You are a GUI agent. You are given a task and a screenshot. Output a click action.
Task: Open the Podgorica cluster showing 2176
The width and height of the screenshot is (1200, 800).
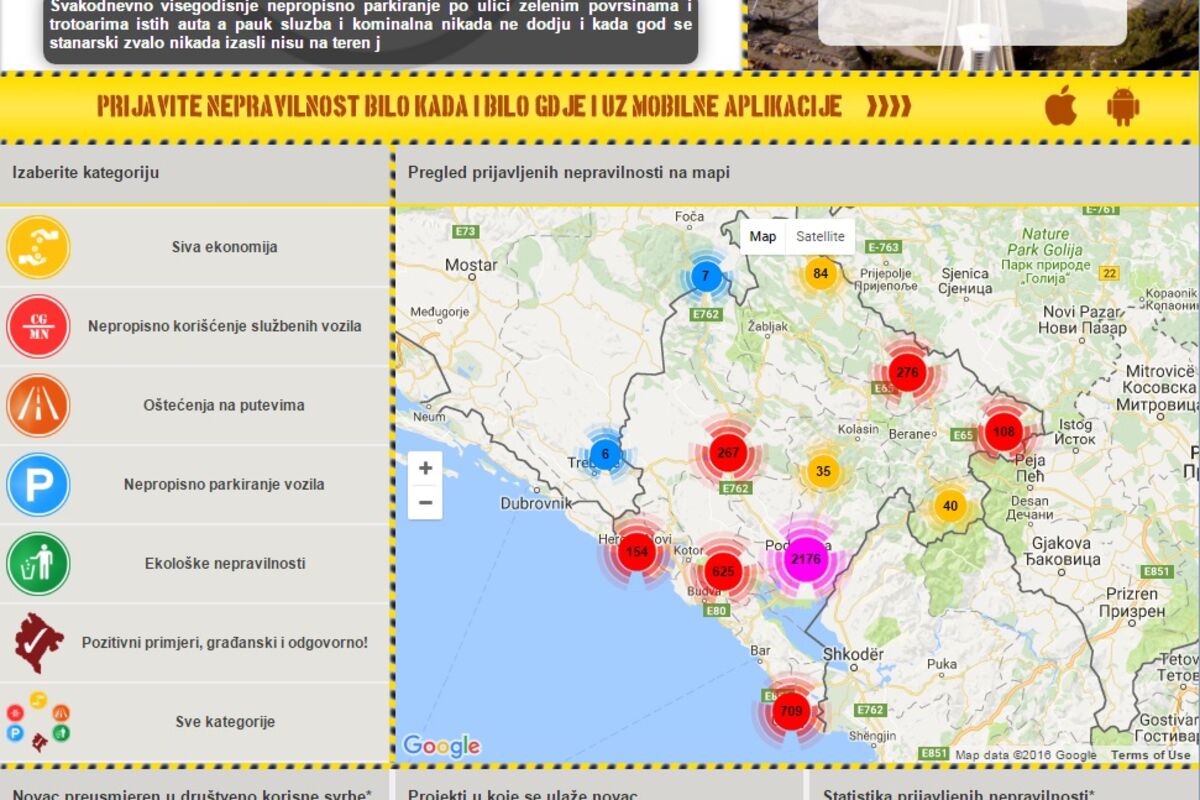tap(805, 559)
